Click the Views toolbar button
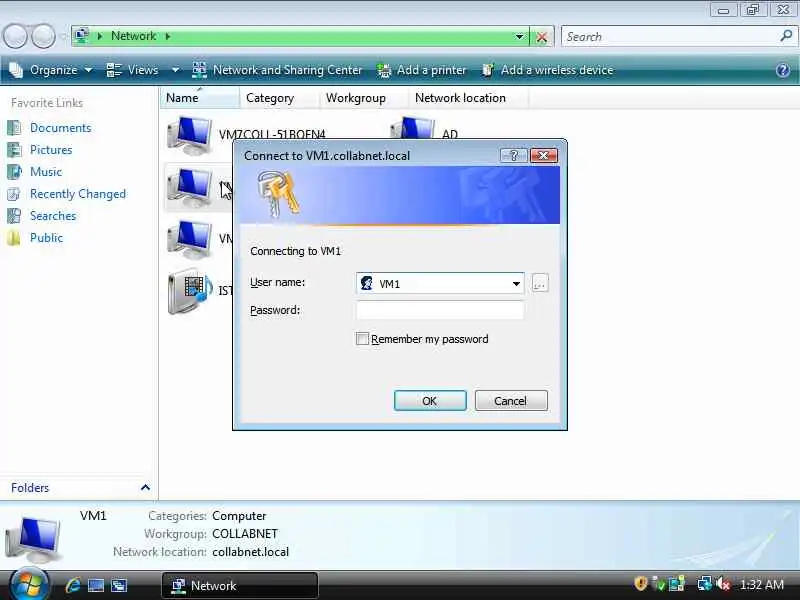This screenshot has width=800, height=600. 133,70
